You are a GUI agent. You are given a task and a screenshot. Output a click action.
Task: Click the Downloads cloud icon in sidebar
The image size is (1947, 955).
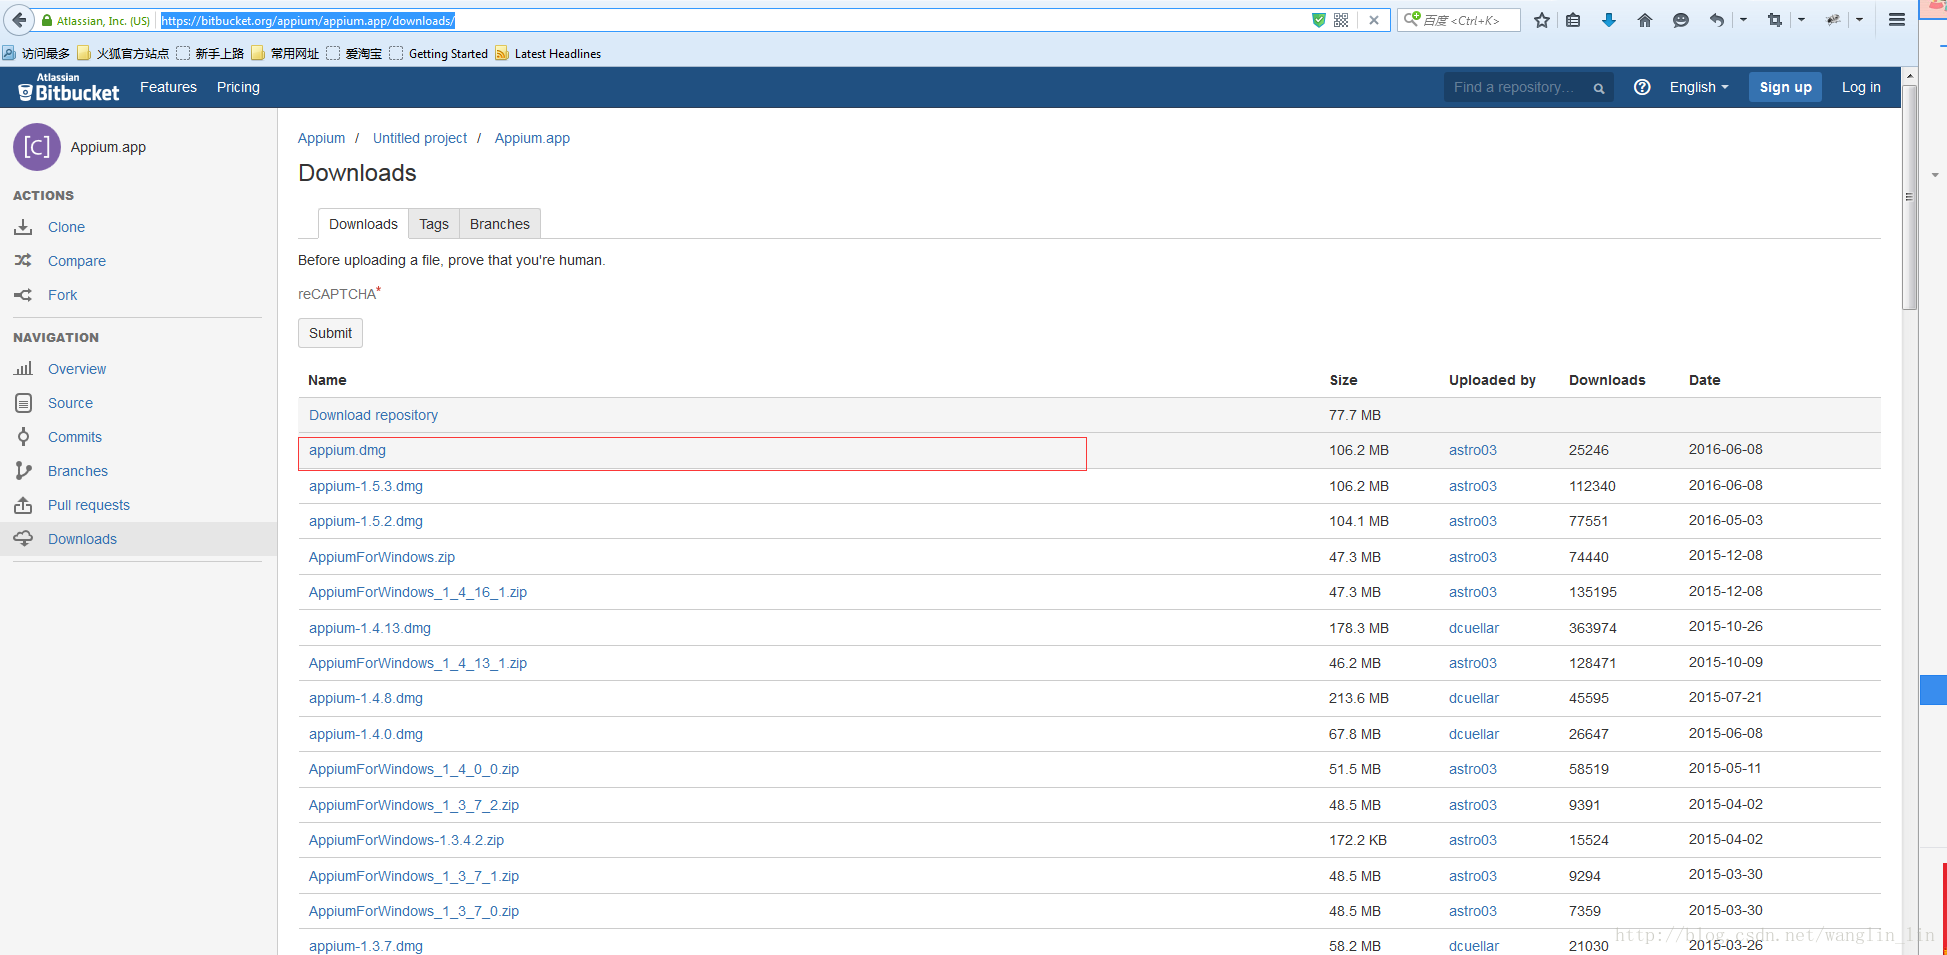point(23,539)
